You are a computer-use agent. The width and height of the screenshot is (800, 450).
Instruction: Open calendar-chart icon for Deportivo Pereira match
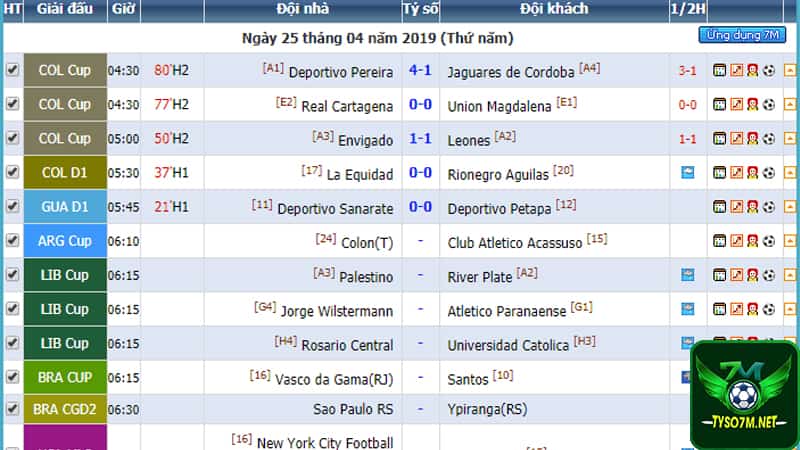coord(719,70)
